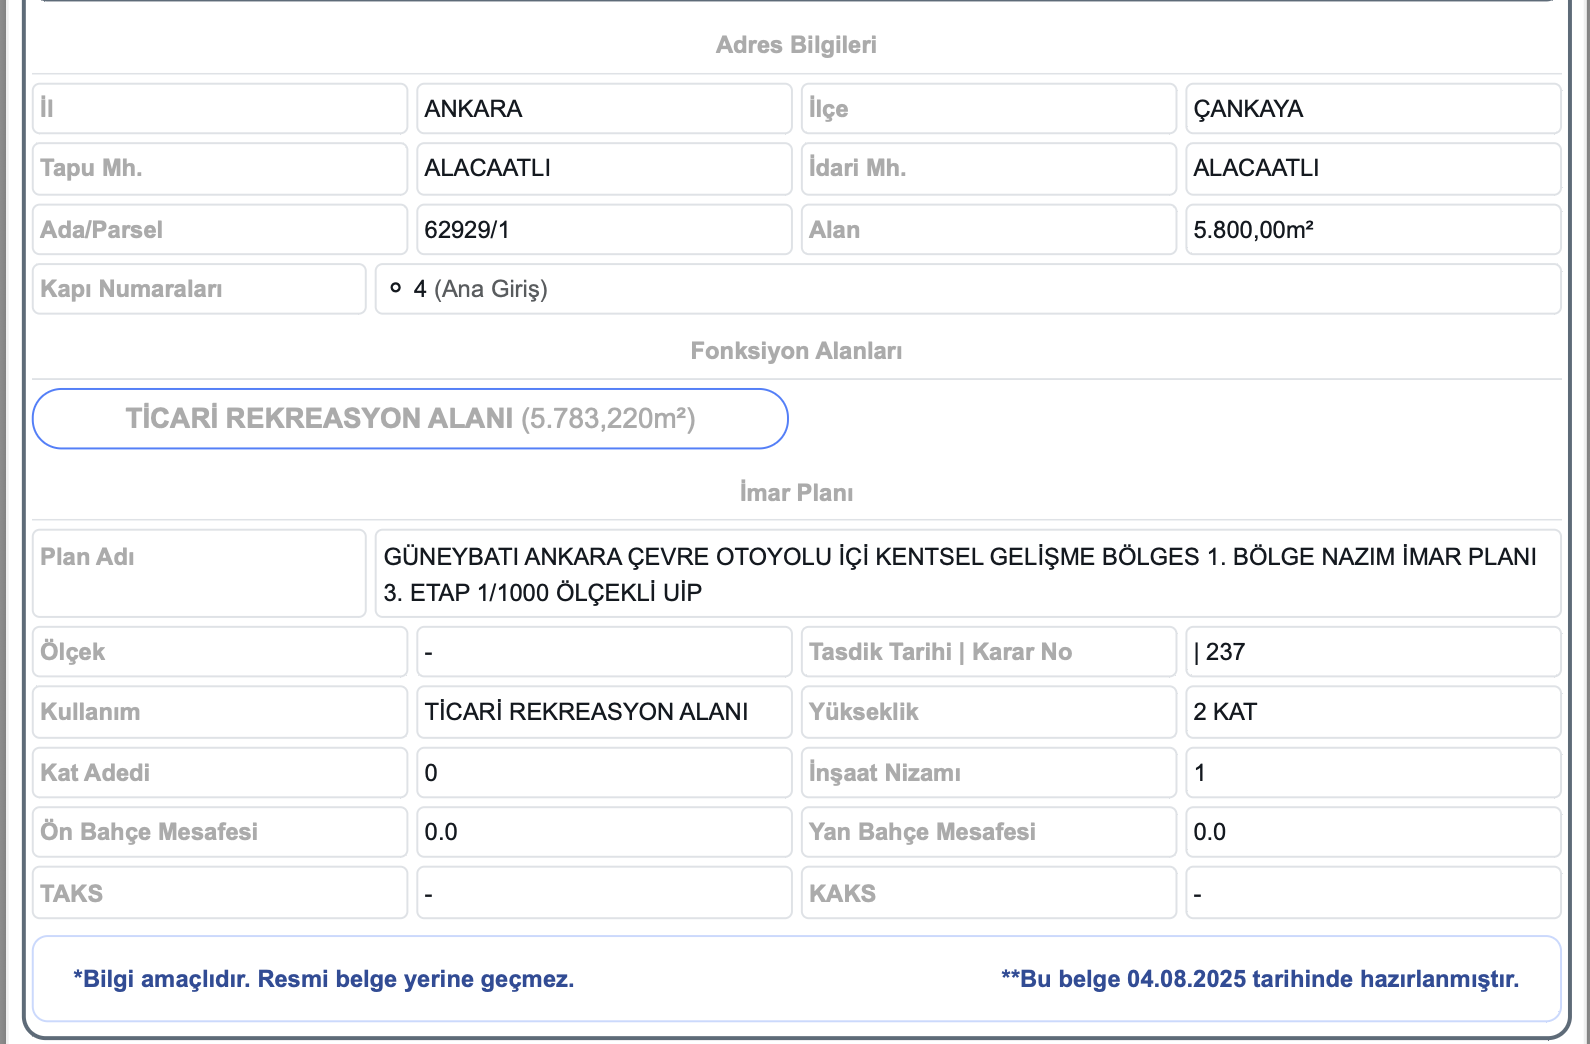1590x1044 pixels.
Task: Click the ANKARA value in İl field
Action: [x=473, y=109]
